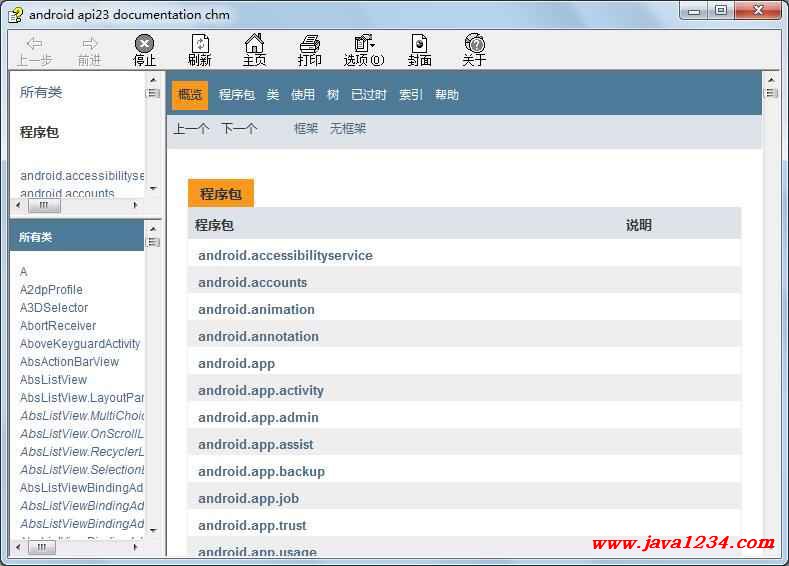Switch to the 索引 index tab
Screen dimensions: 789x566
[411, 95]
